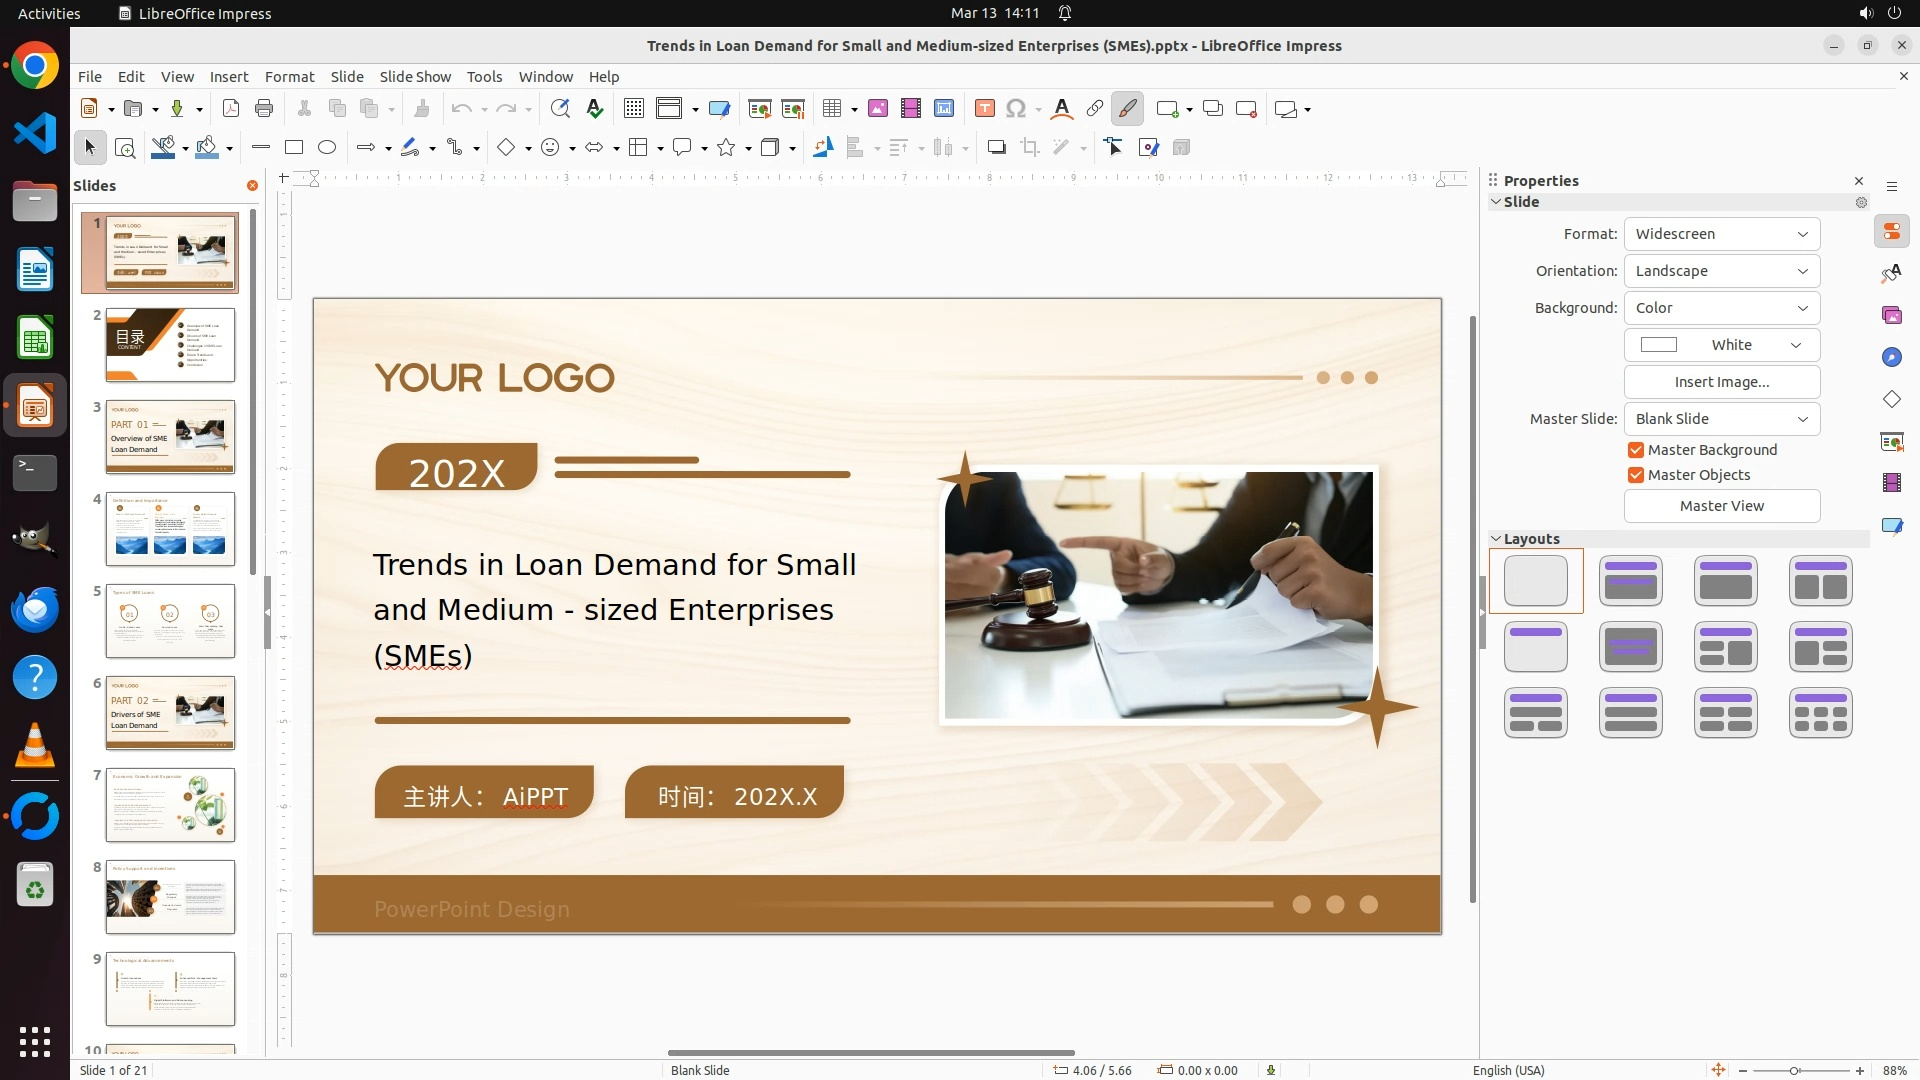
Task: Click the Insert Image... button
Action: pos(1722,382)
